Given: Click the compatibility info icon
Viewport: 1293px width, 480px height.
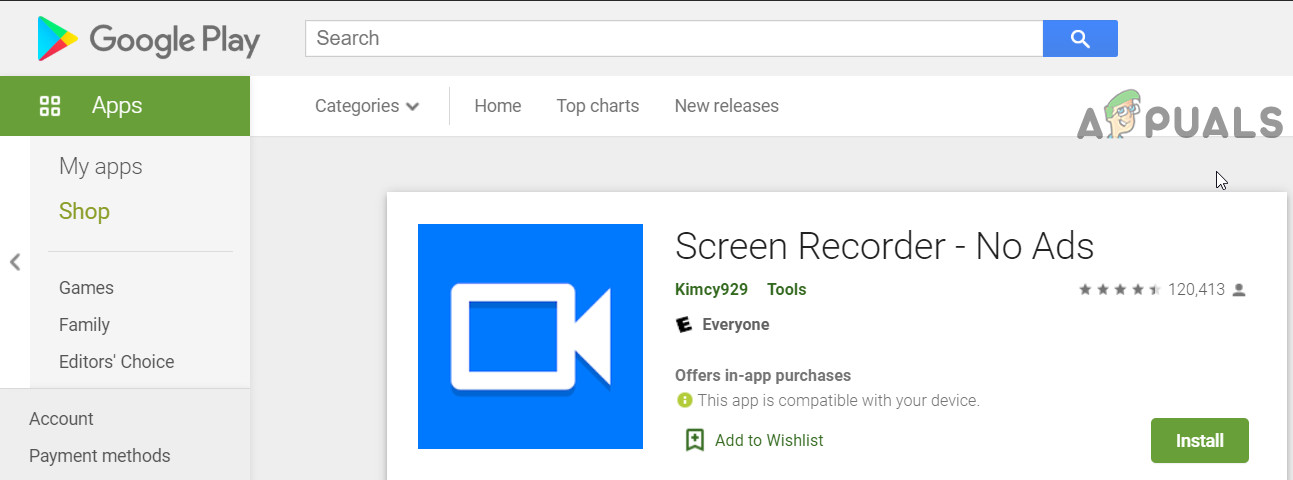Looking at the screenshot, I should pyautogui.click(x=685, y=401).
